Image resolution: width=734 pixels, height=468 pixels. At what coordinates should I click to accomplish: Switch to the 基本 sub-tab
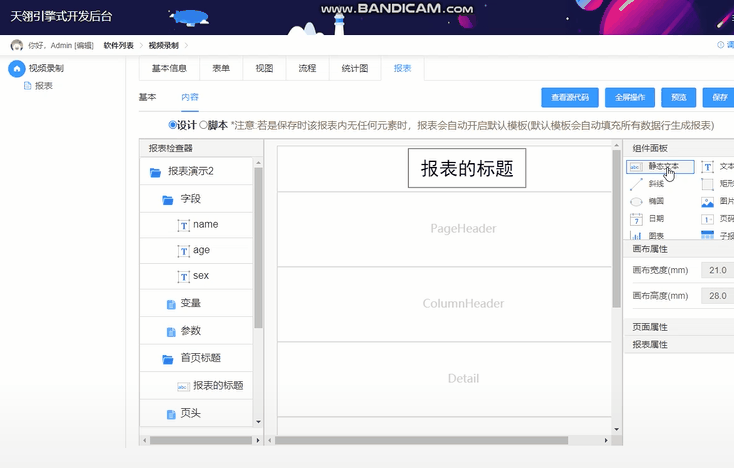147,97
